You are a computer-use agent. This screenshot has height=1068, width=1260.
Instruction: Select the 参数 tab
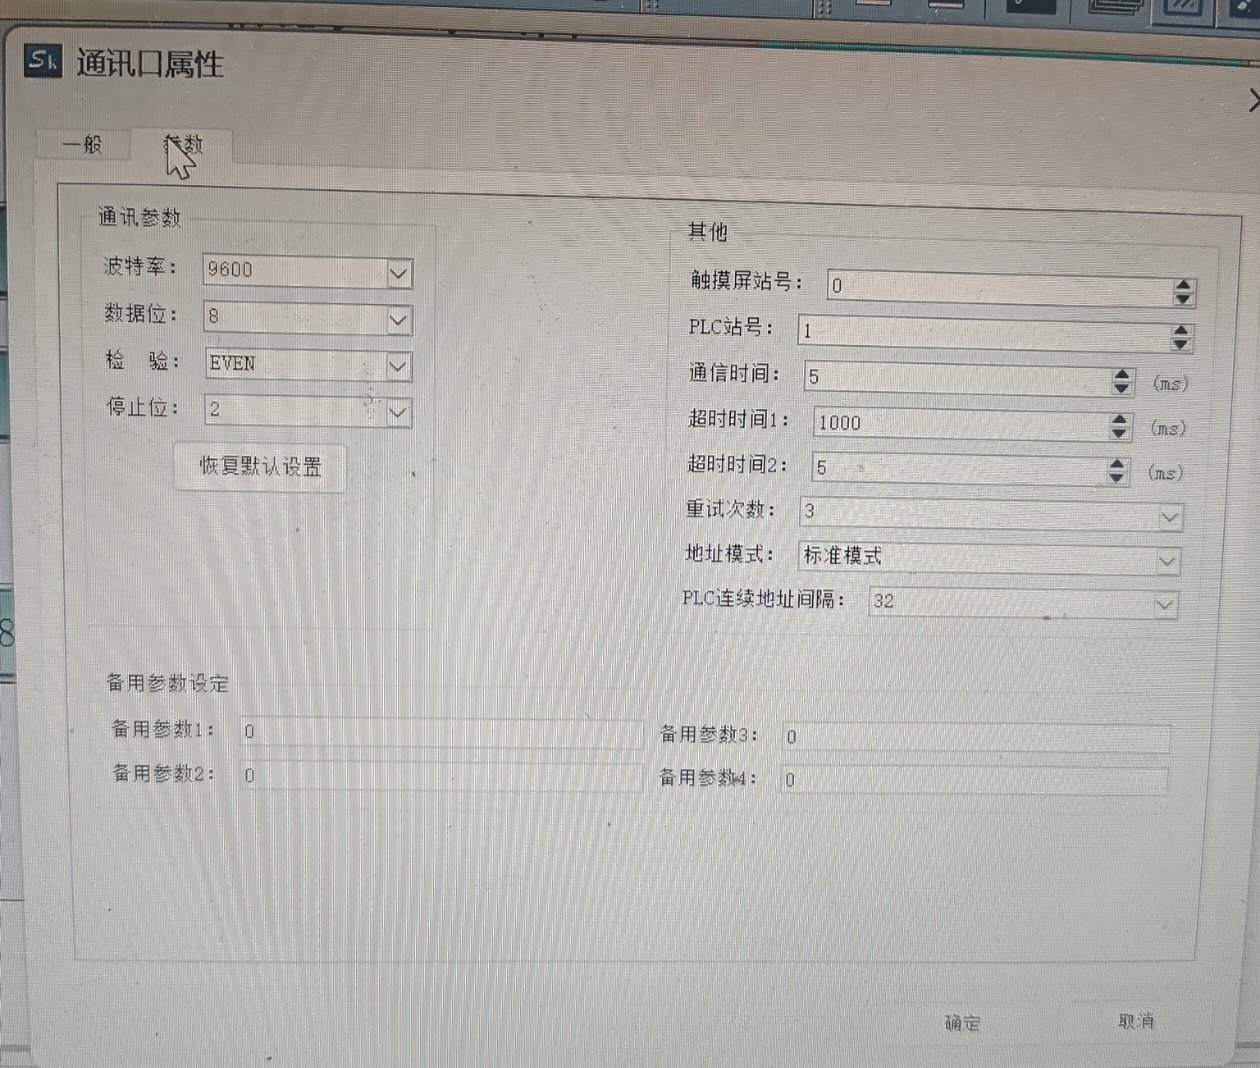(x=185, y=146)
